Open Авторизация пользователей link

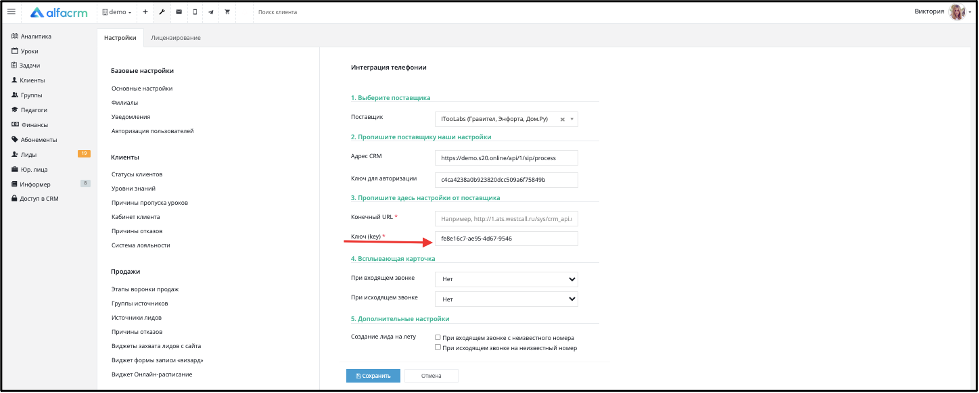coord(153,131)
